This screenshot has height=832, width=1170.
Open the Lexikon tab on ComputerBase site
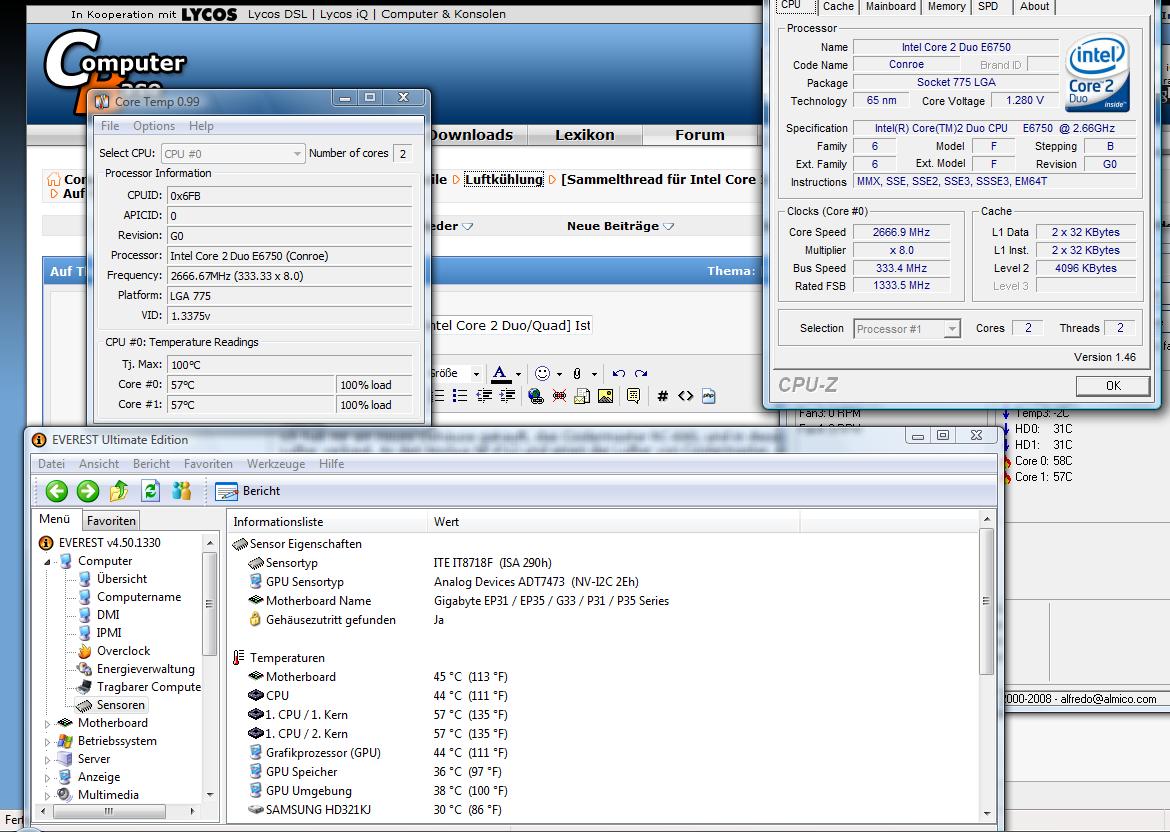click(585, 135)
